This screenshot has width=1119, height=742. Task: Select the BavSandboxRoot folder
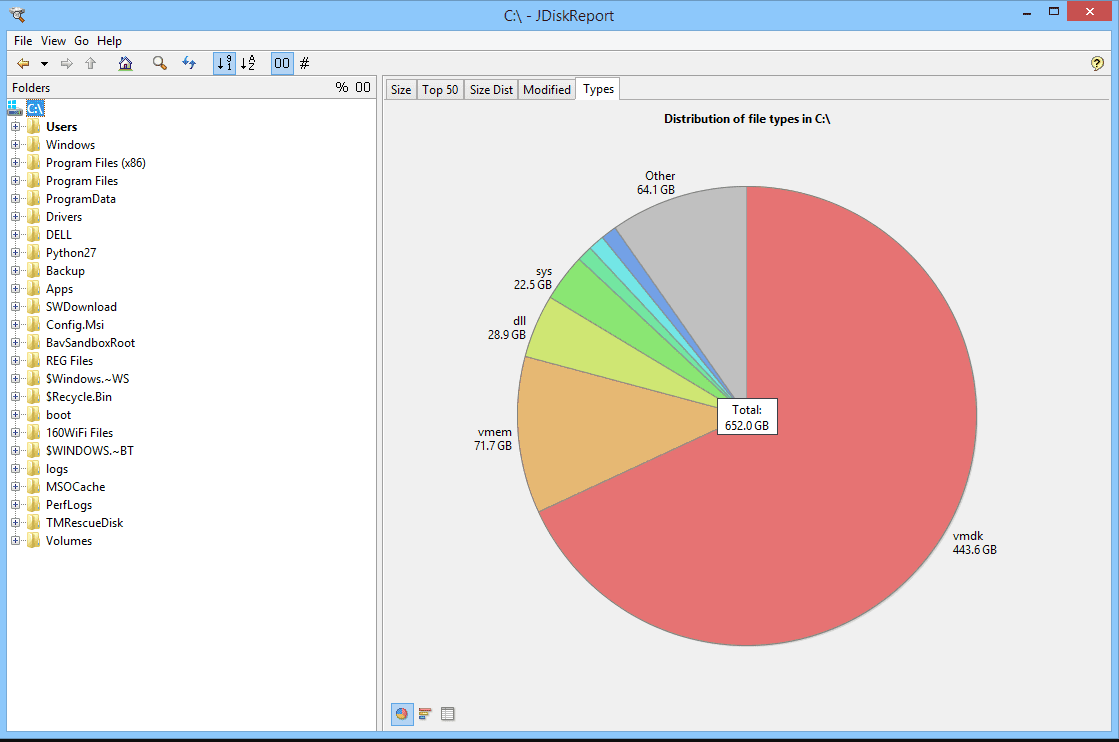point(90,342)
